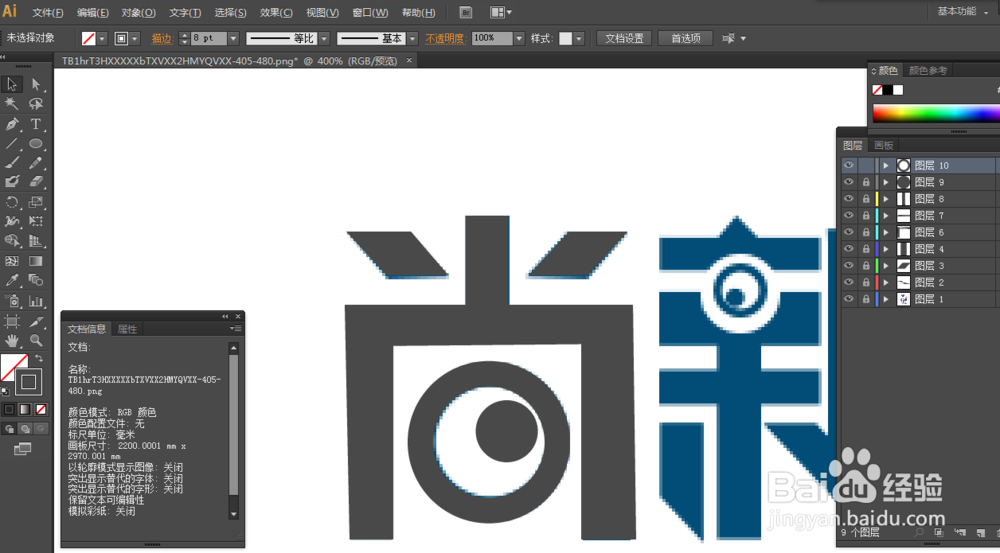
Task: Select the Magic Wand tool
Action: pos(11,103)
